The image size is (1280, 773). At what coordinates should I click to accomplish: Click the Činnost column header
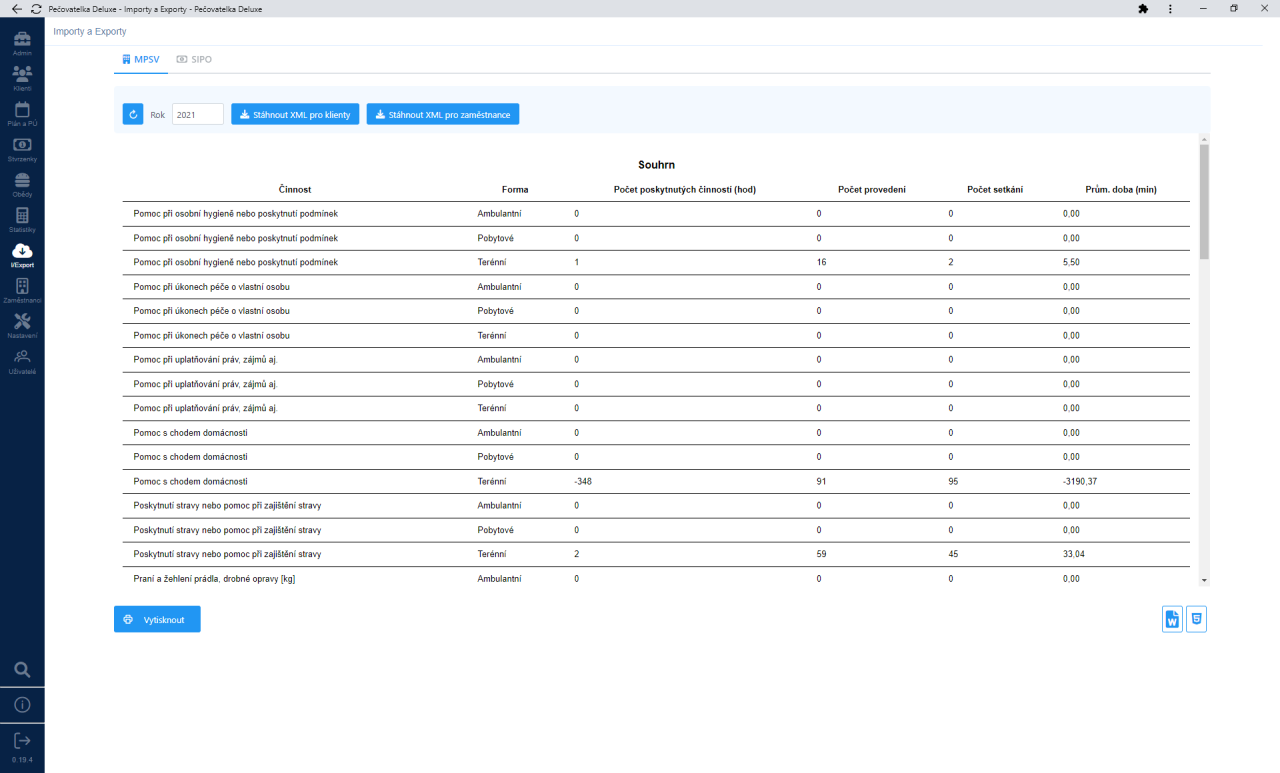coord(295,189)
